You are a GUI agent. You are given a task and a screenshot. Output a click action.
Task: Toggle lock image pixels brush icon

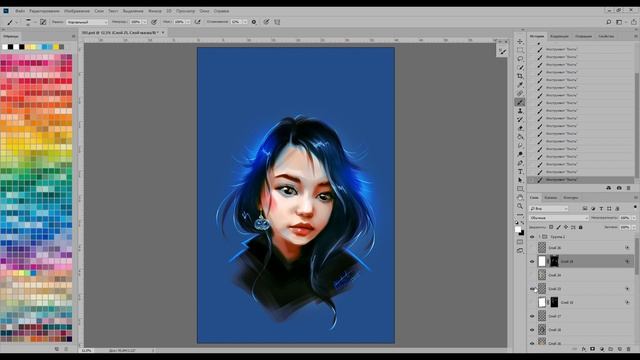559,227
